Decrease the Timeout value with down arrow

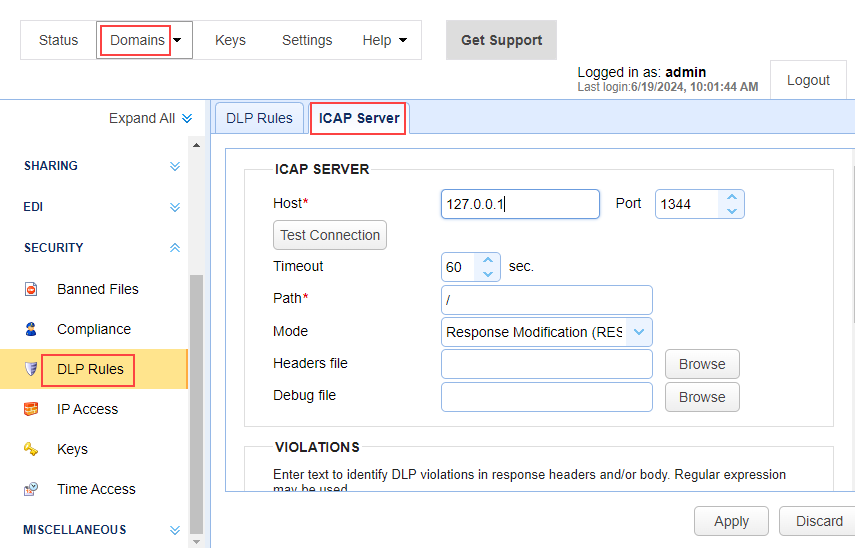488,273
